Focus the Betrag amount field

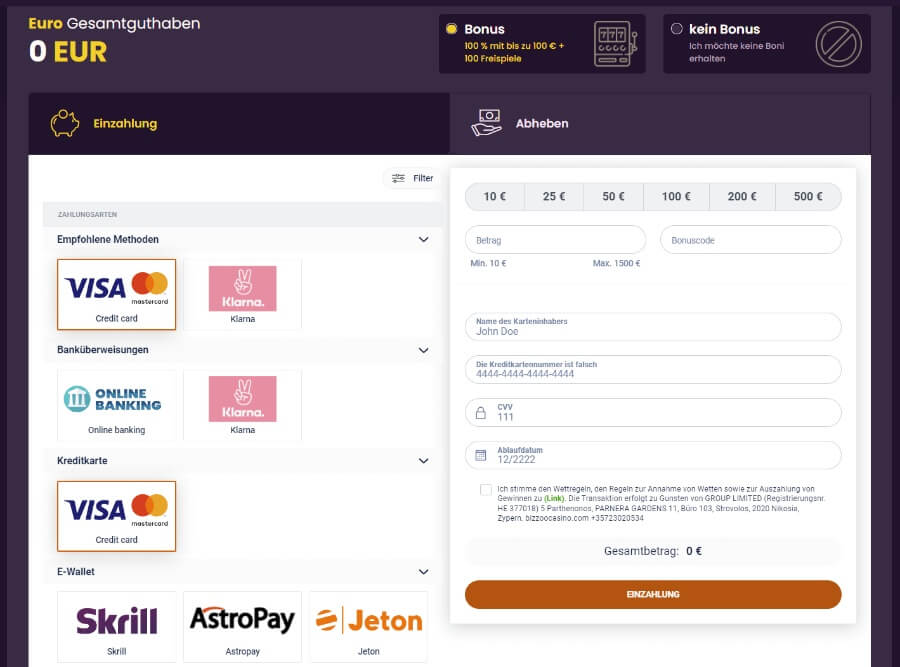coord(555,240)
